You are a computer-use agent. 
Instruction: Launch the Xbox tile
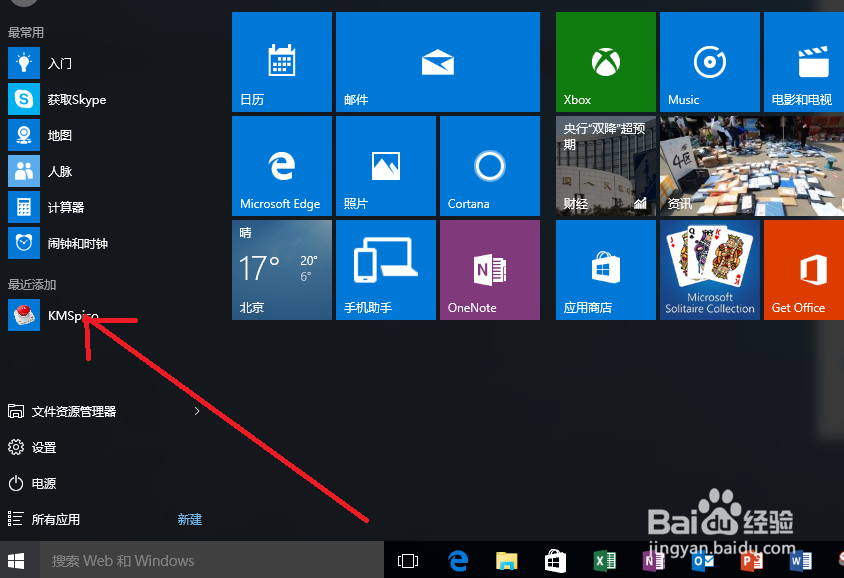606,62
